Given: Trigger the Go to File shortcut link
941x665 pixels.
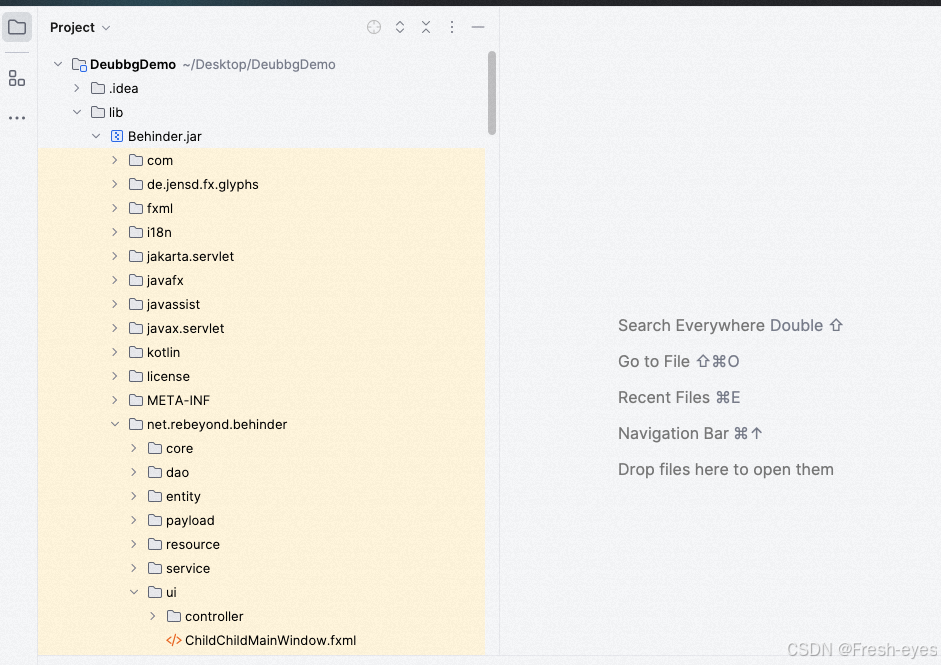Looking at the screenshot, I should [x=678, y=361].
